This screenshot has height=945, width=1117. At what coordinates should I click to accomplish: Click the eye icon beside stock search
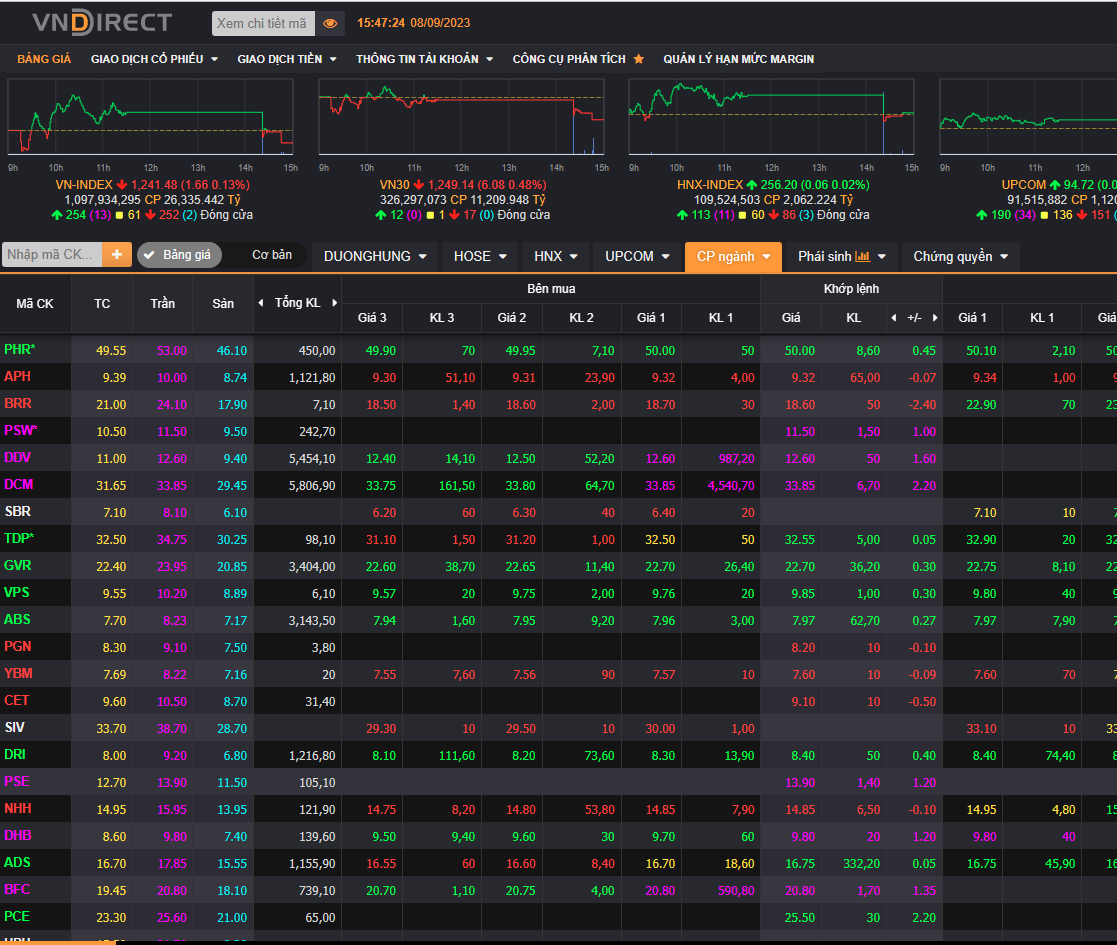[x=331, y=23]
